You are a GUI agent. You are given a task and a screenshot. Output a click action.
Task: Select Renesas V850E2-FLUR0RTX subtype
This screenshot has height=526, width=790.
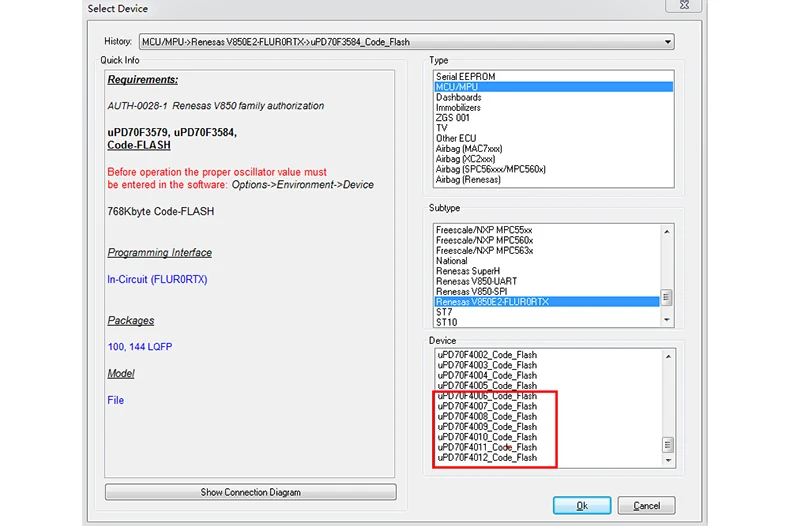(547, 302)
